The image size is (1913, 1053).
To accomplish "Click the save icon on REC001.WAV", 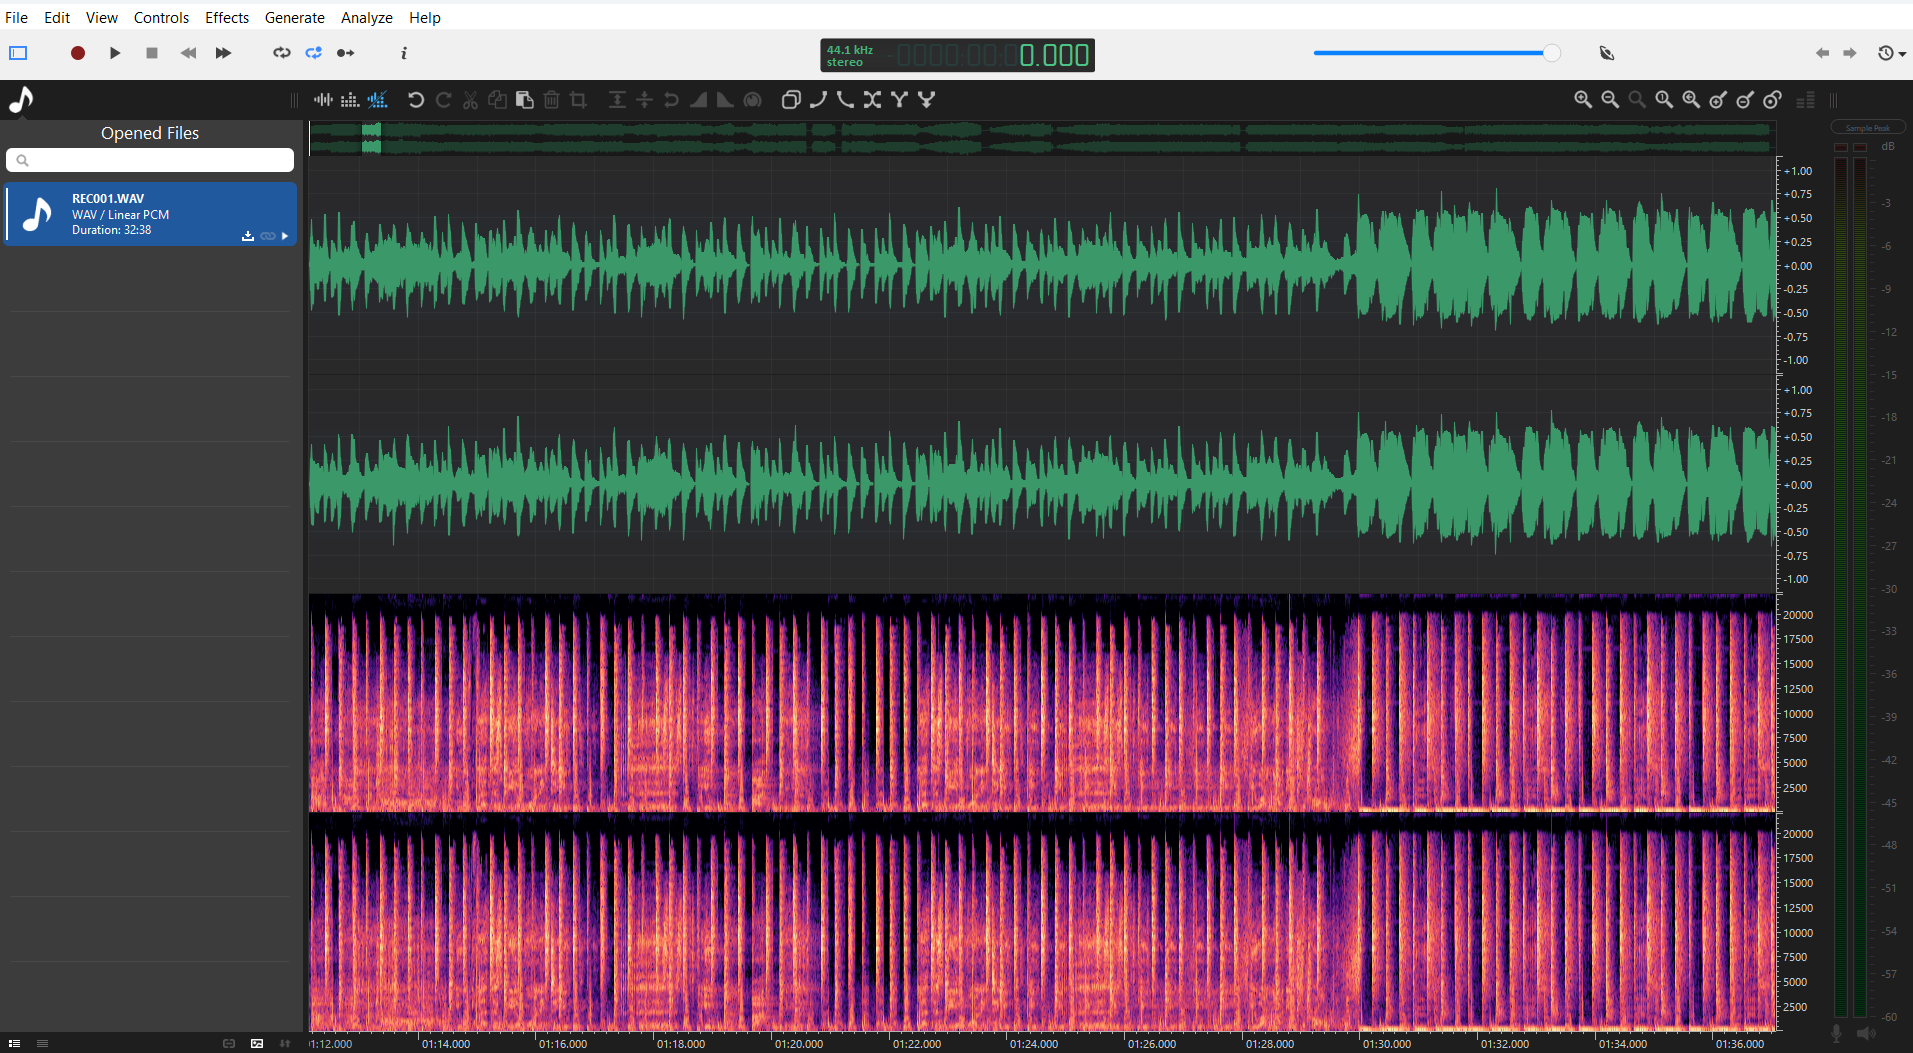I will coord(248,236).
